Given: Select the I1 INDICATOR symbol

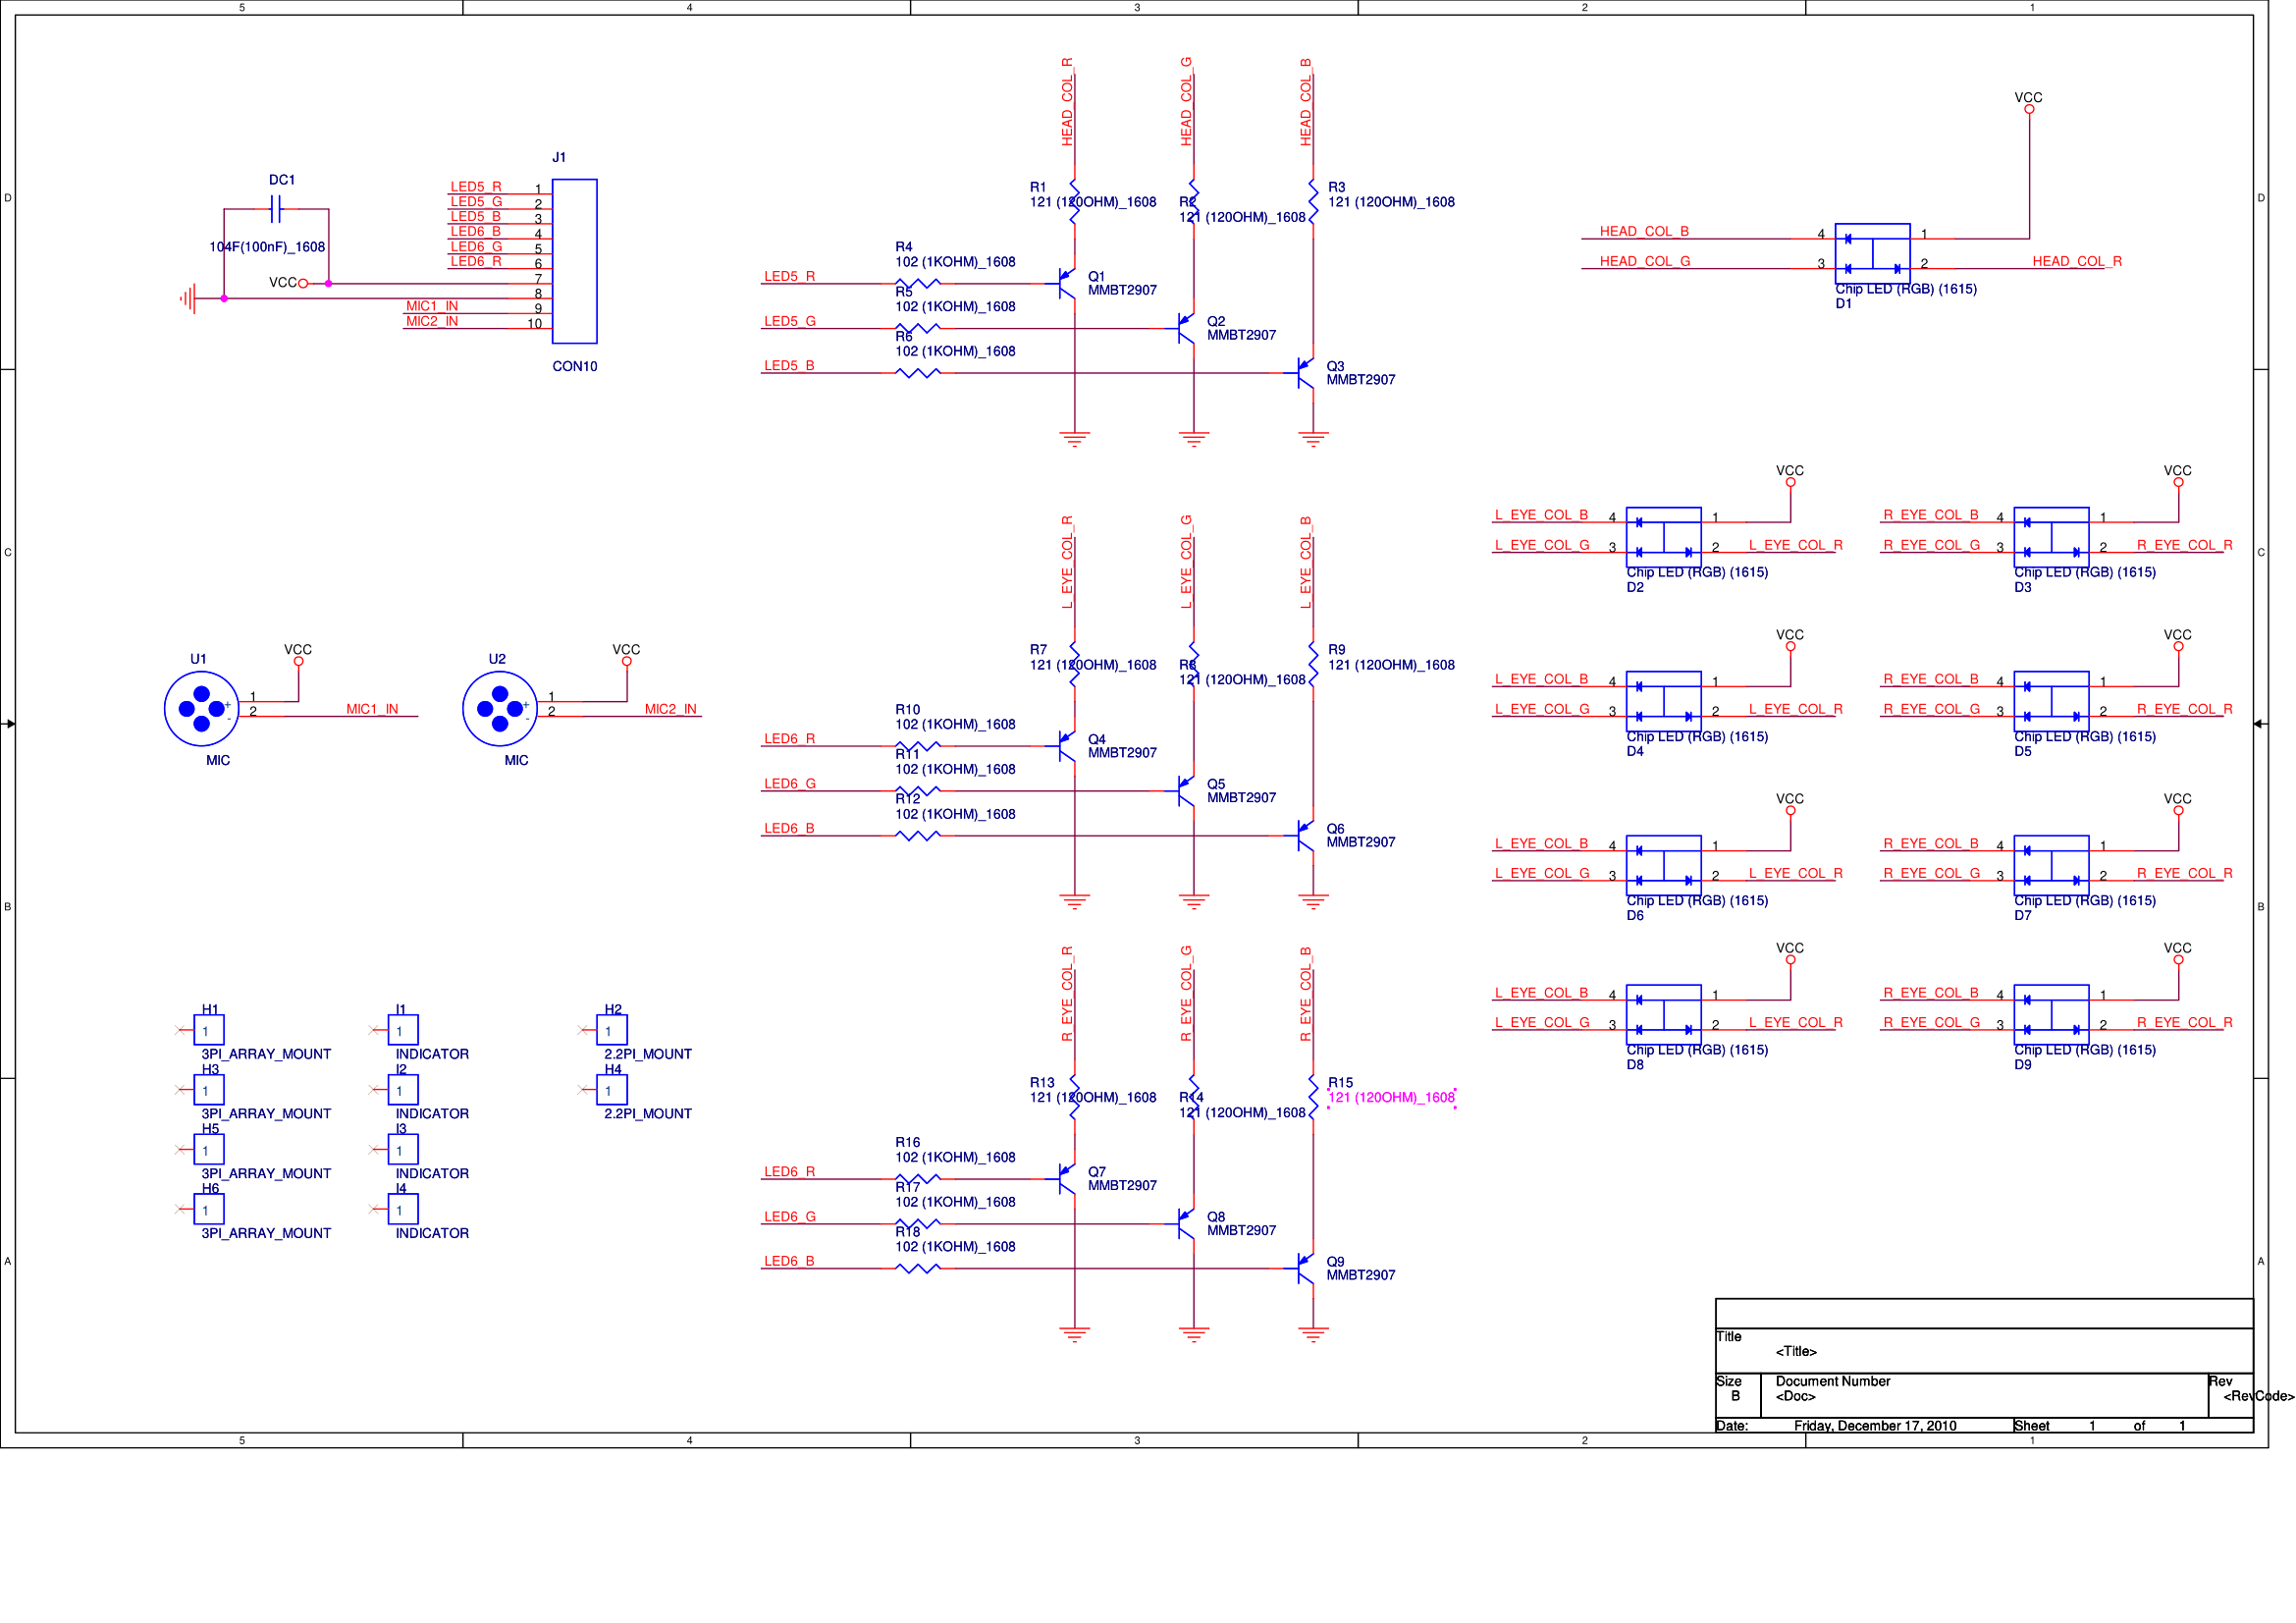Looking at the screenshot, I should [x=403, y=1030].
